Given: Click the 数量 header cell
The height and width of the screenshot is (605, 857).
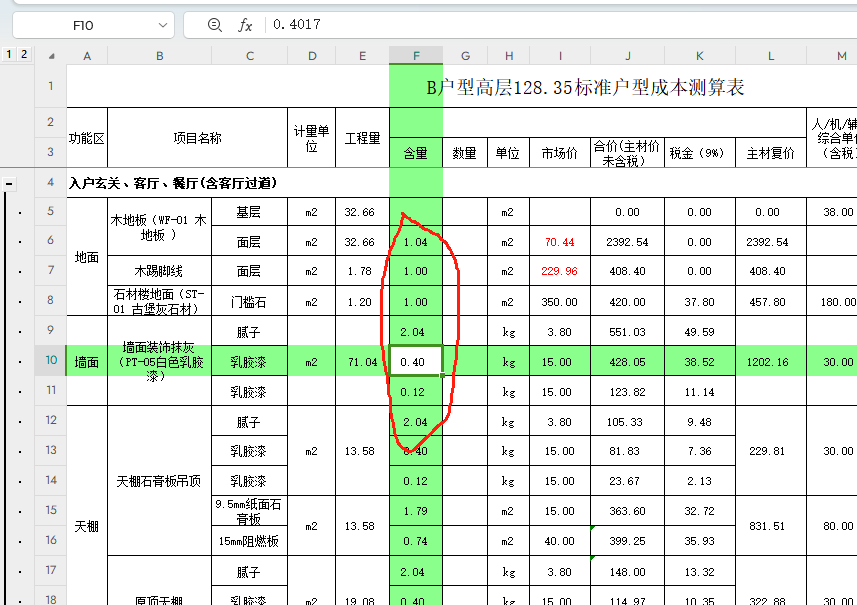Looking at the screenshot, I should coord(465,153).
